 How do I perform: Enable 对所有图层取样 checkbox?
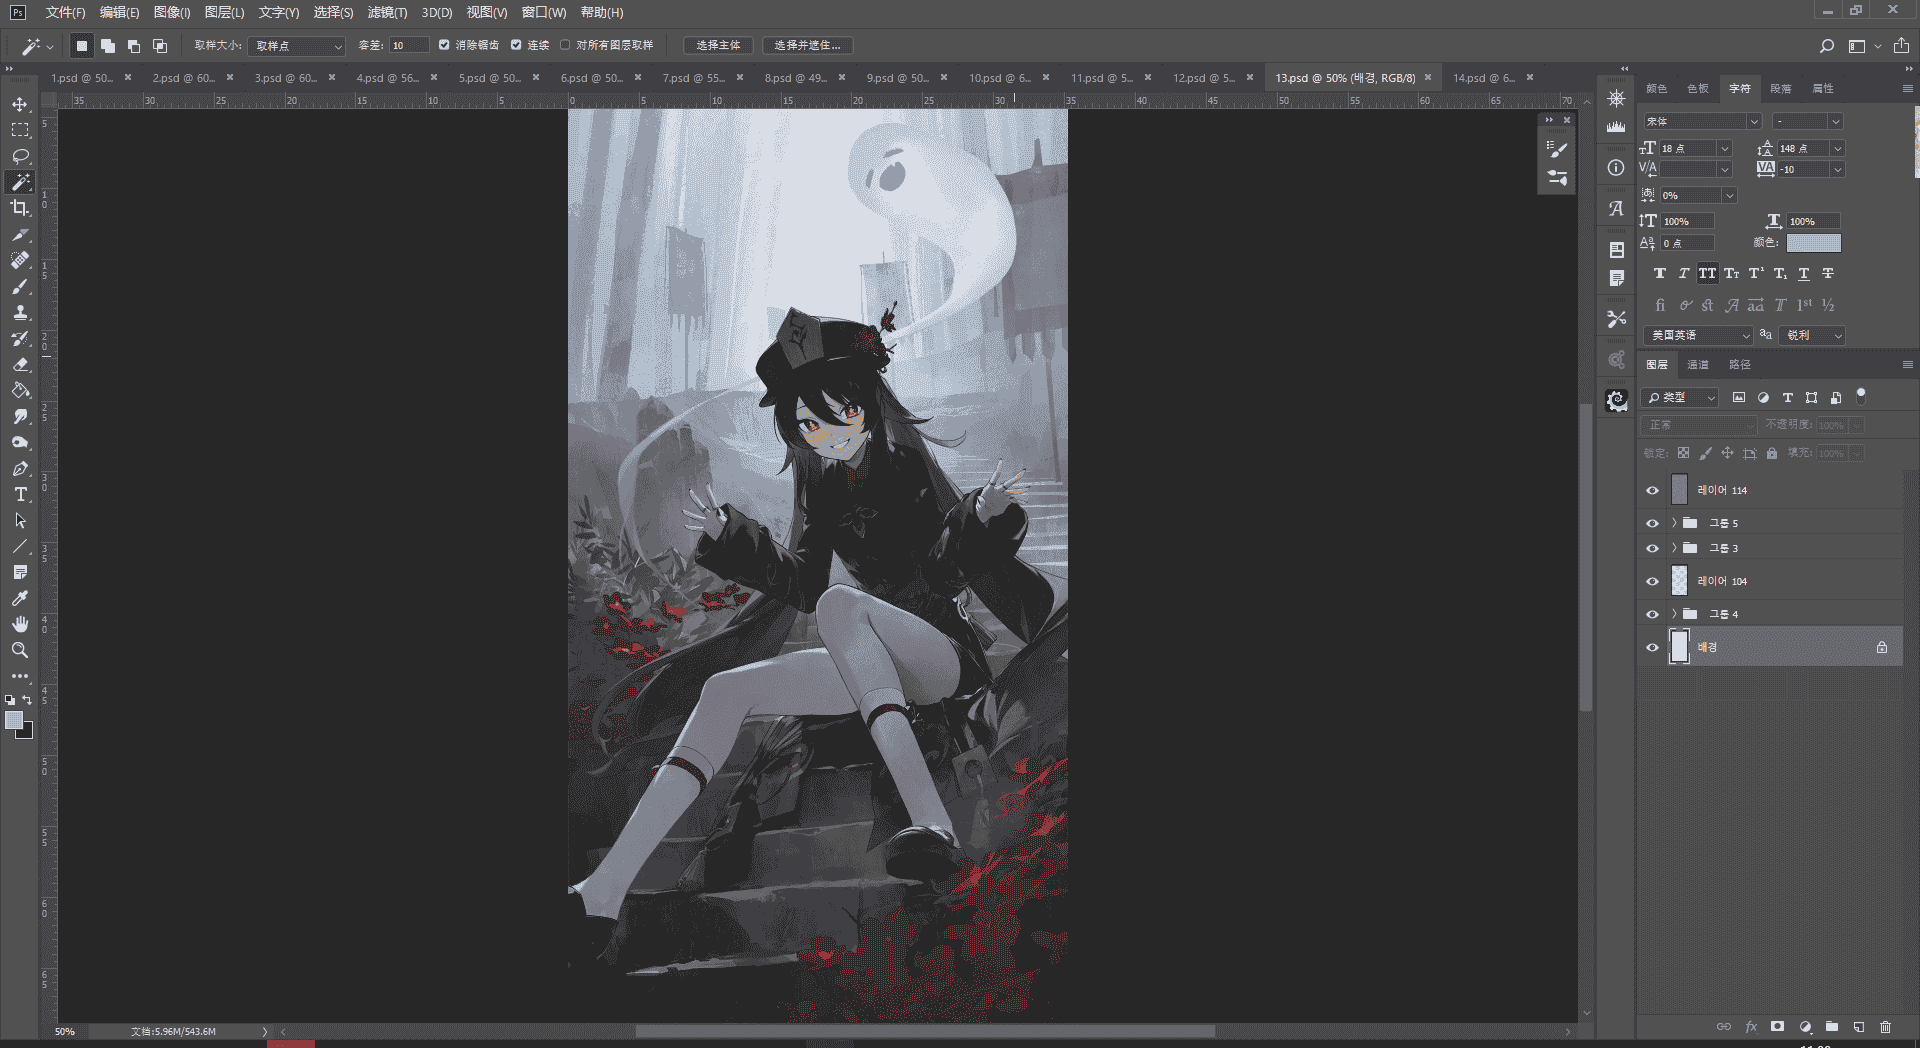coord(565,45)
